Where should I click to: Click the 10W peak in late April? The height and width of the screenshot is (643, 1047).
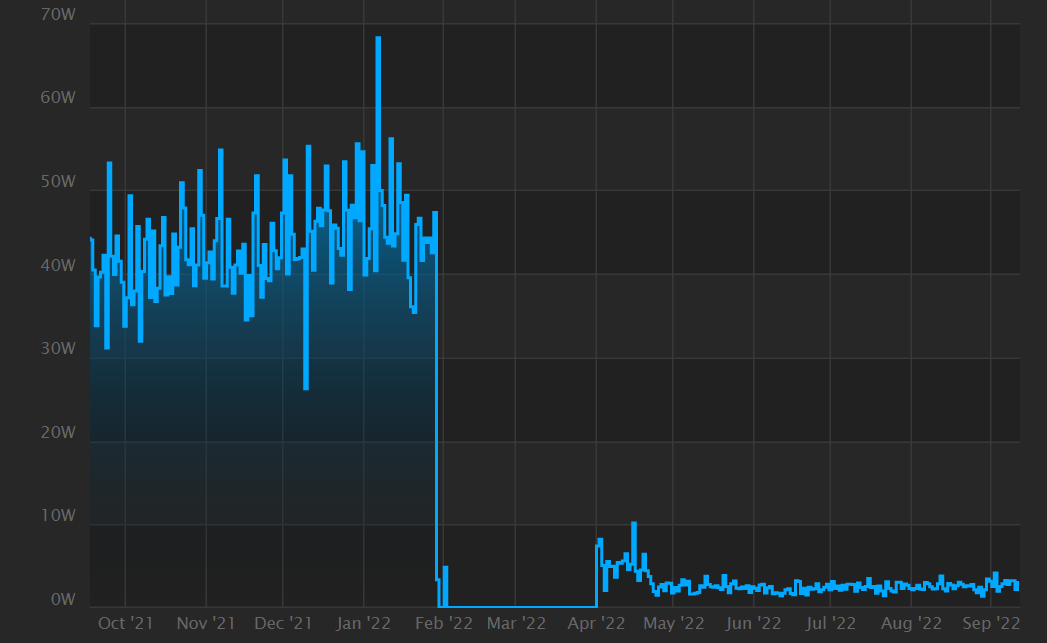634,523
